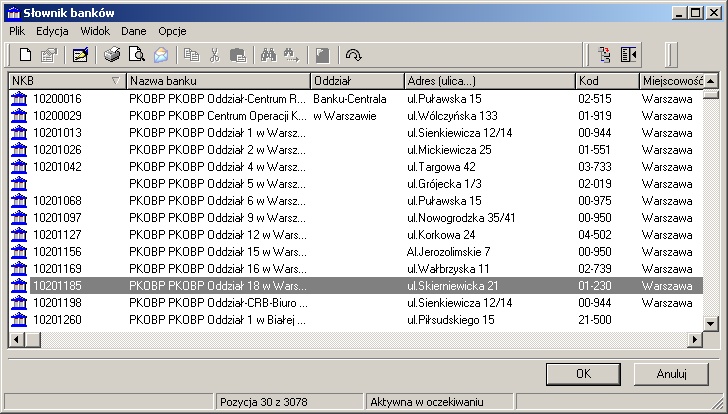
Task: Click the tree view icon at toolbar right
Action: [604, 55]
